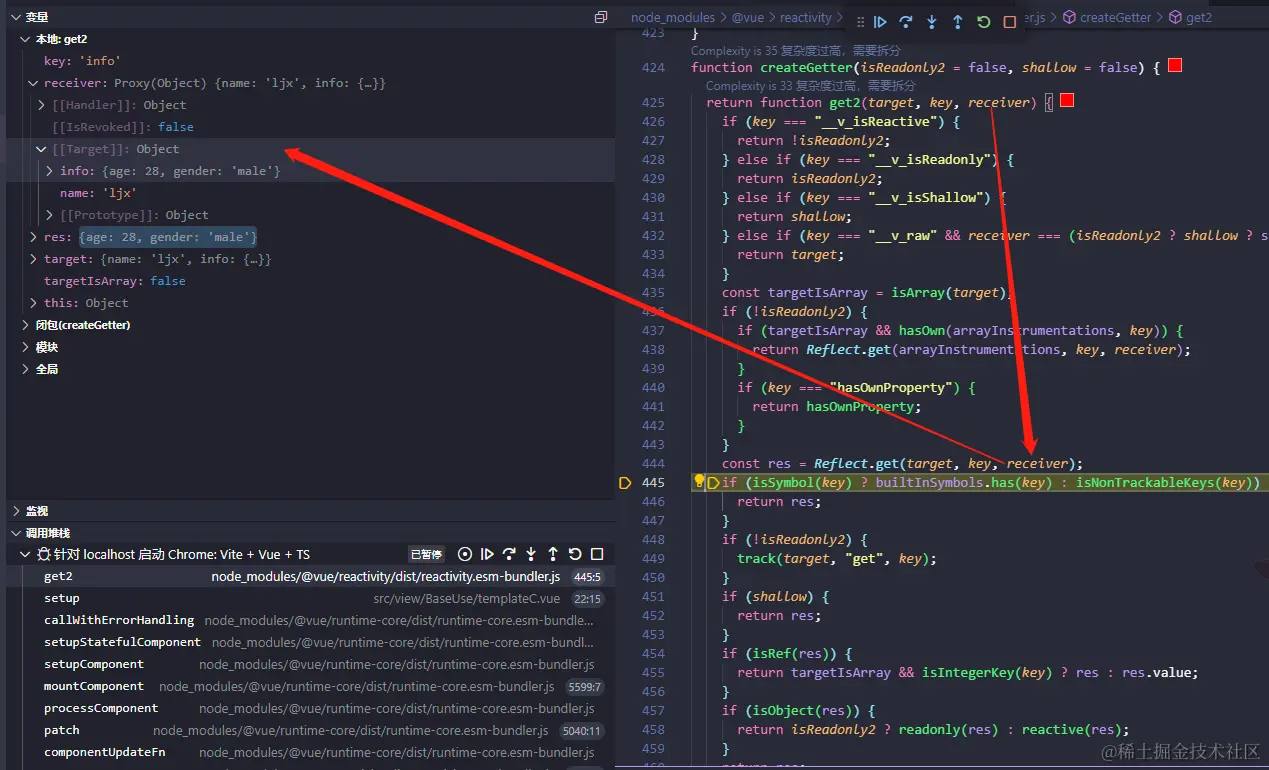
Task: Expand the [[Handler]]: Object node
Action: [42, 105]
